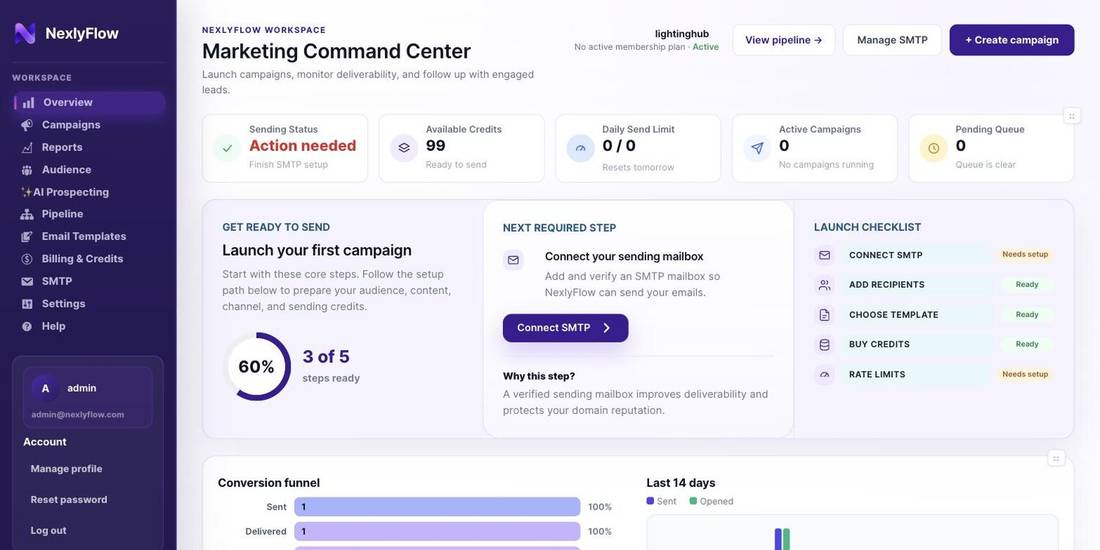Click the Sending Status checkmark icon

point(227,149)
